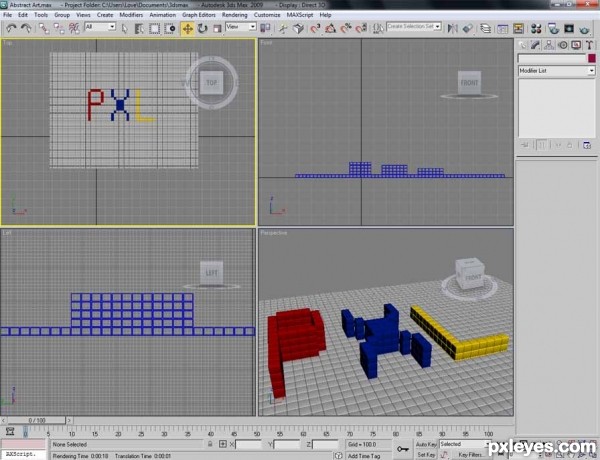Click the Set Keys key icon button
This screenshot has width=600, height=460.
[x=403, y=449]
